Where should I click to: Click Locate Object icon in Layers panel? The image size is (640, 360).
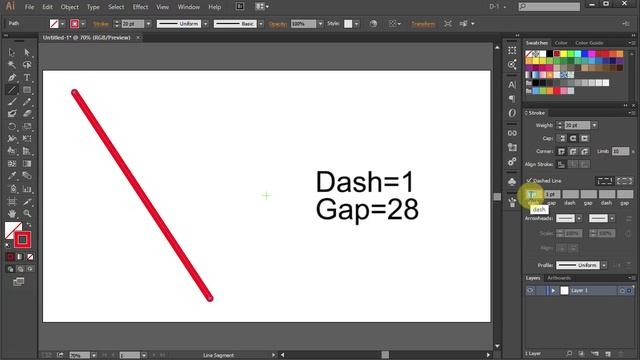coord(569,353)
